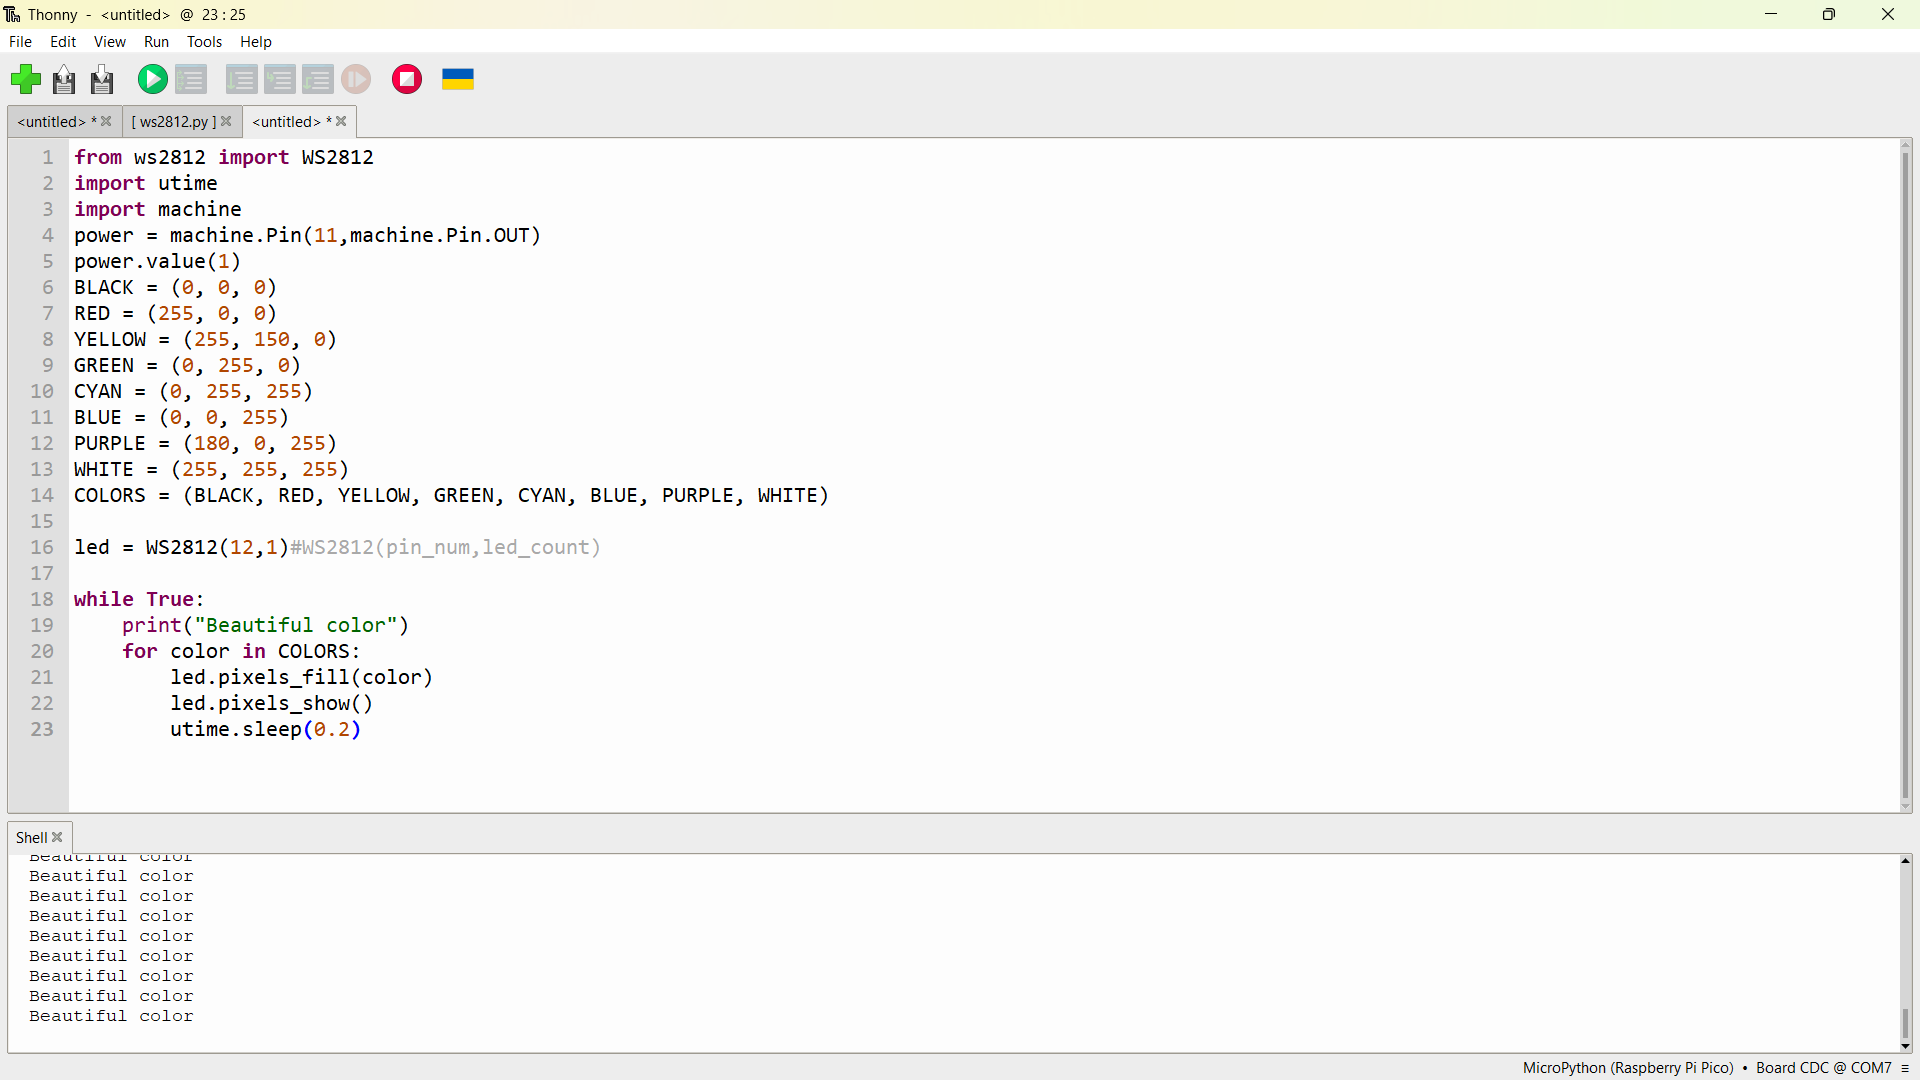
Task: Click the Step into toolbar icon
Action: click(280, 79)
